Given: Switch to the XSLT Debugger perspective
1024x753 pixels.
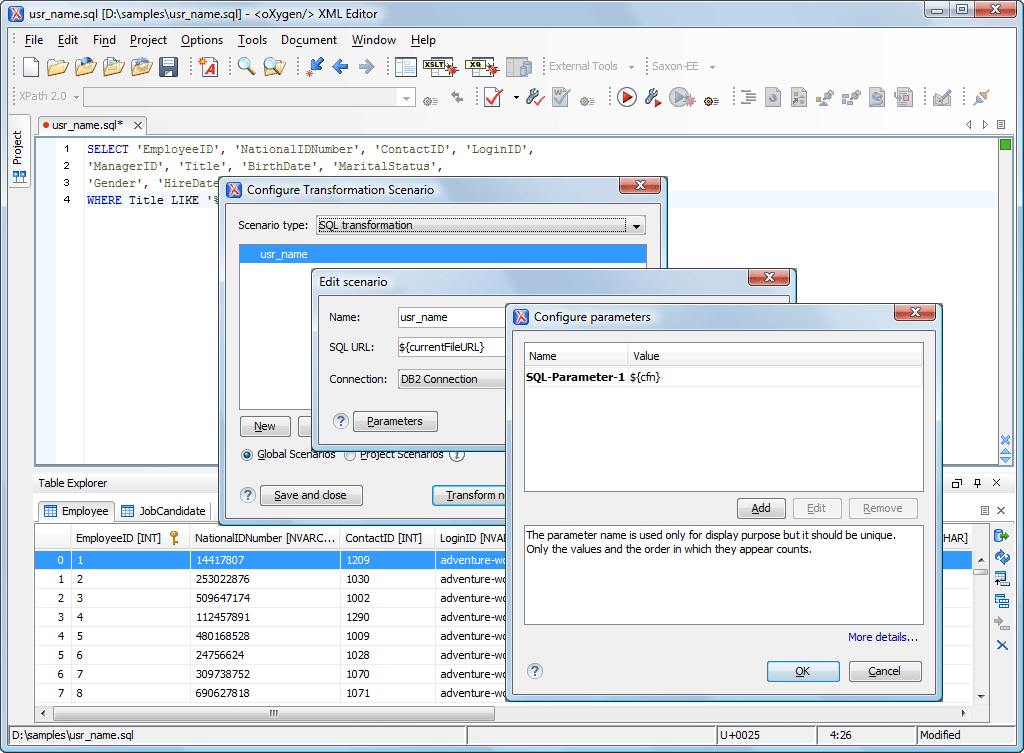Looking at the screenshot, I should pyautogui.click(x=440, y=67).
